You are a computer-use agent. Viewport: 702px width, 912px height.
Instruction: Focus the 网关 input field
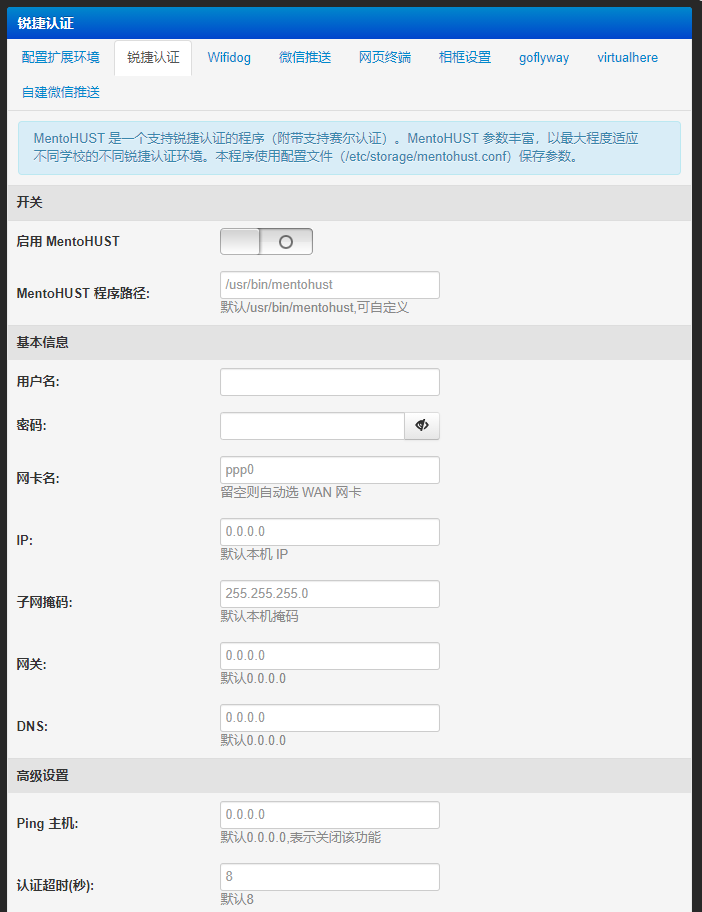[329, 656]
